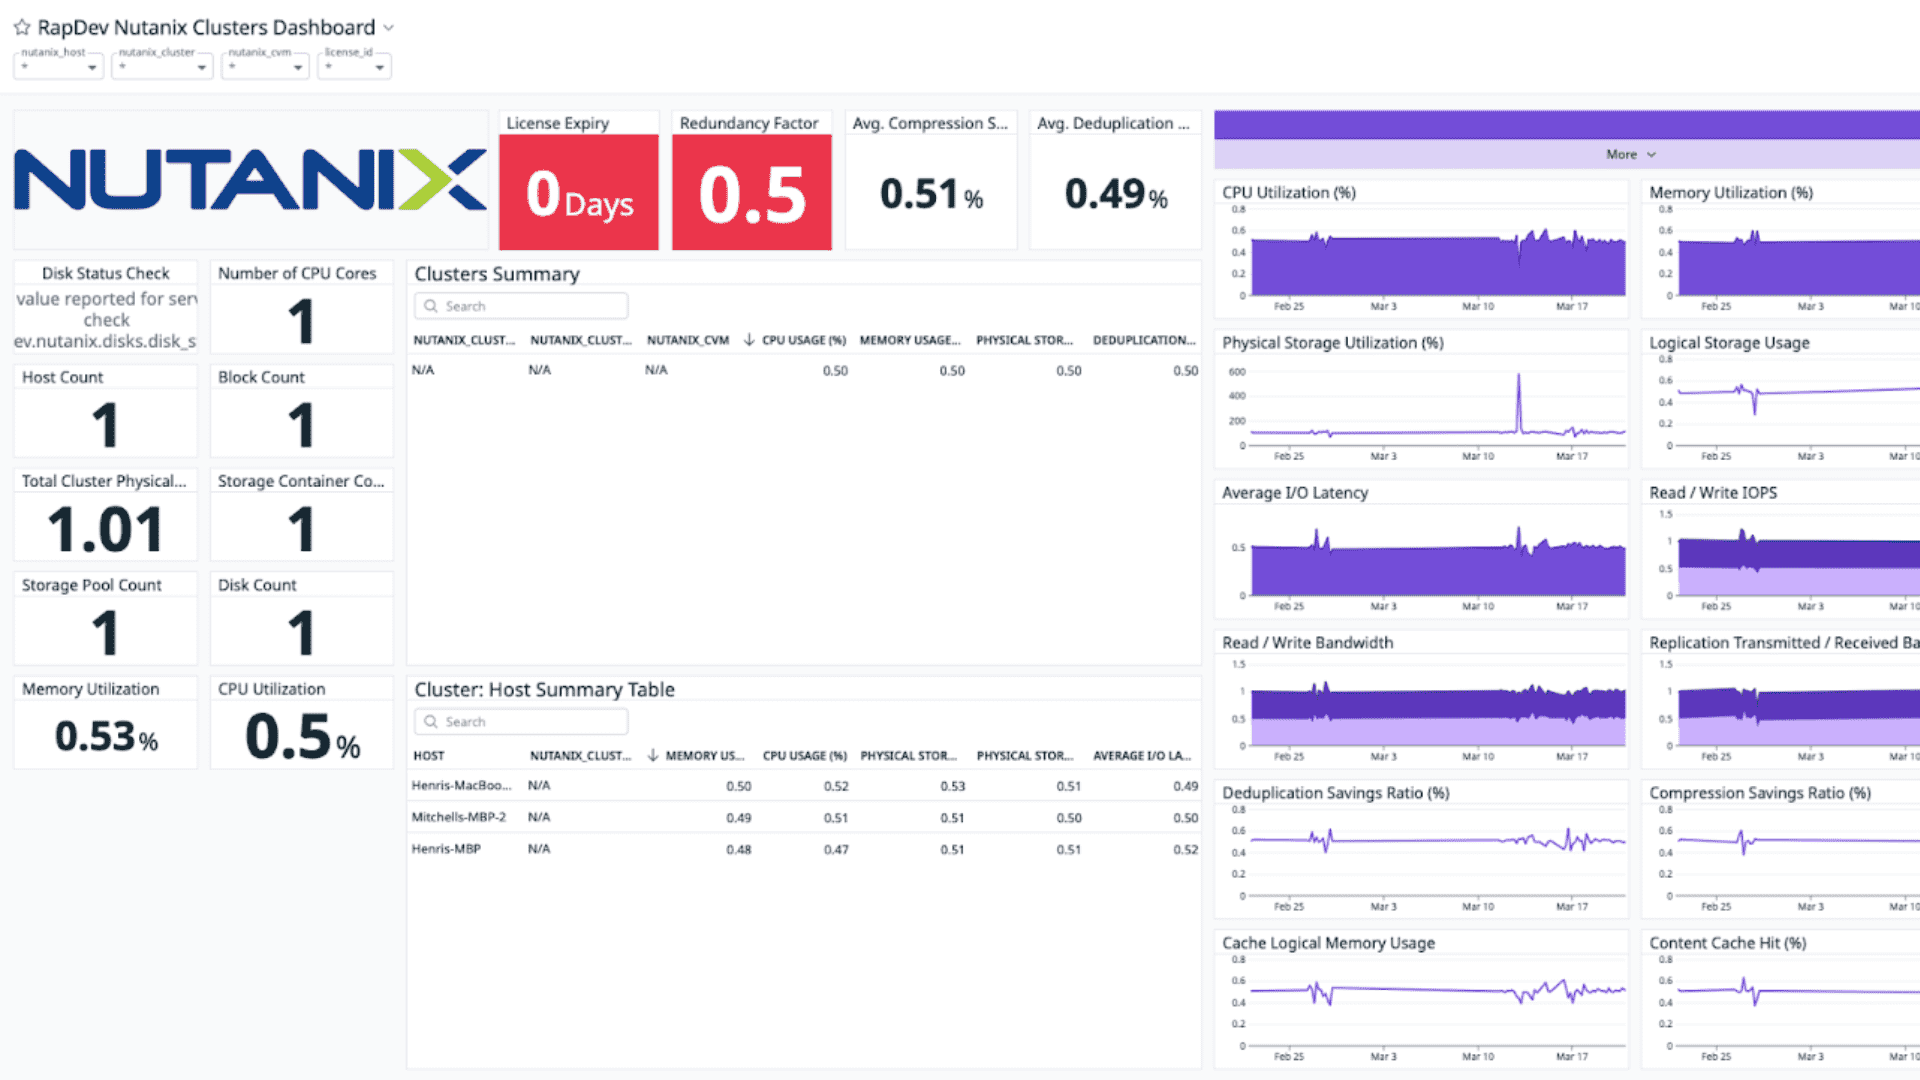Click the Memory Utilization 0.53% widget
Screen dimensions: 1920x1080
(106, 723)
